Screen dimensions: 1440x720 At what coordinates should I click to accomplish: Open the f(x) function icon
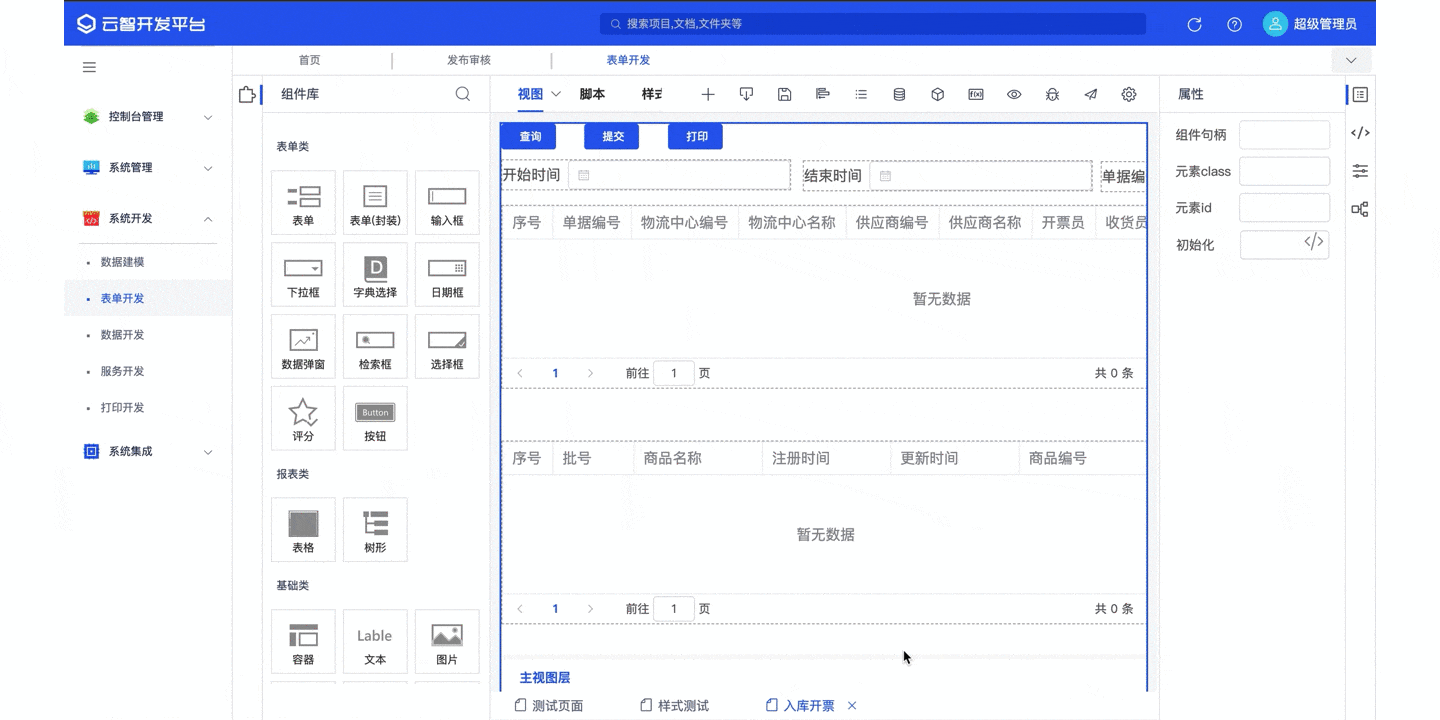pyautogui.click(x=976, y=94)
